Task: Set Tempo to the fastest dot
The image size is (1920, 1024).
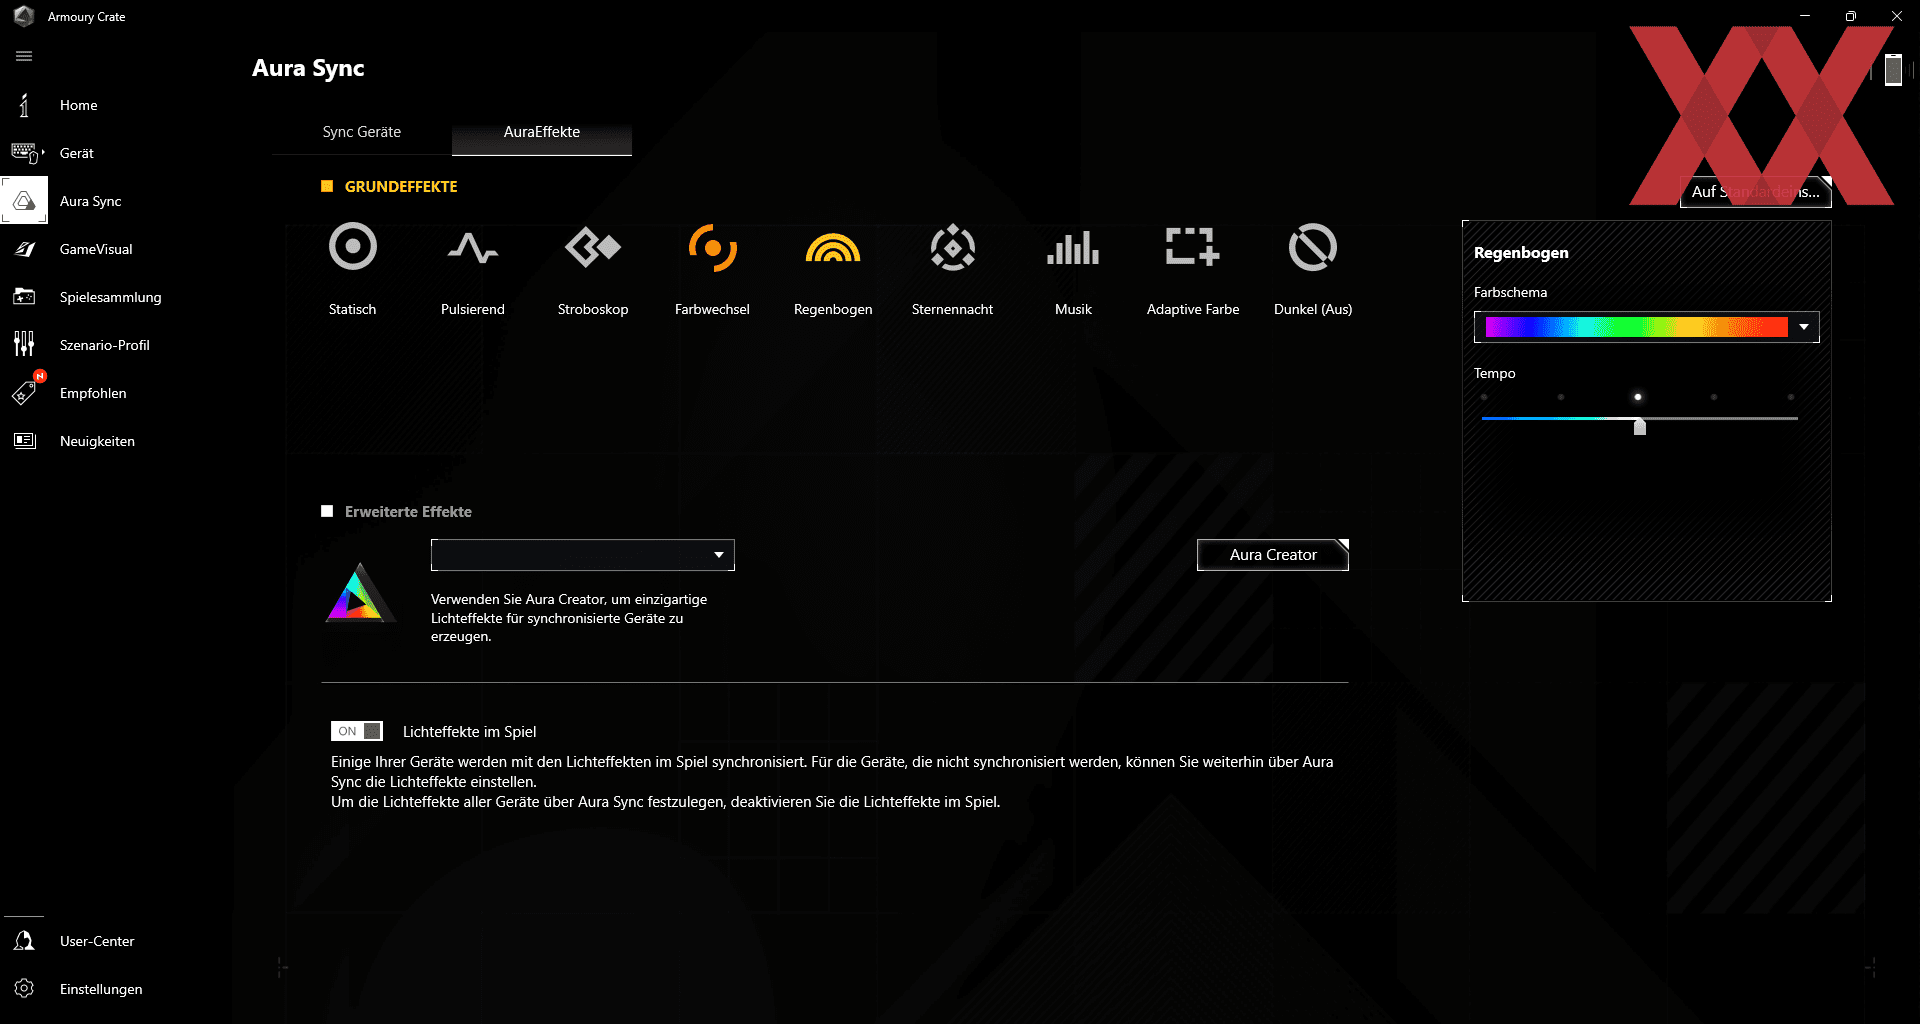Action: [x=1791, y=397]
